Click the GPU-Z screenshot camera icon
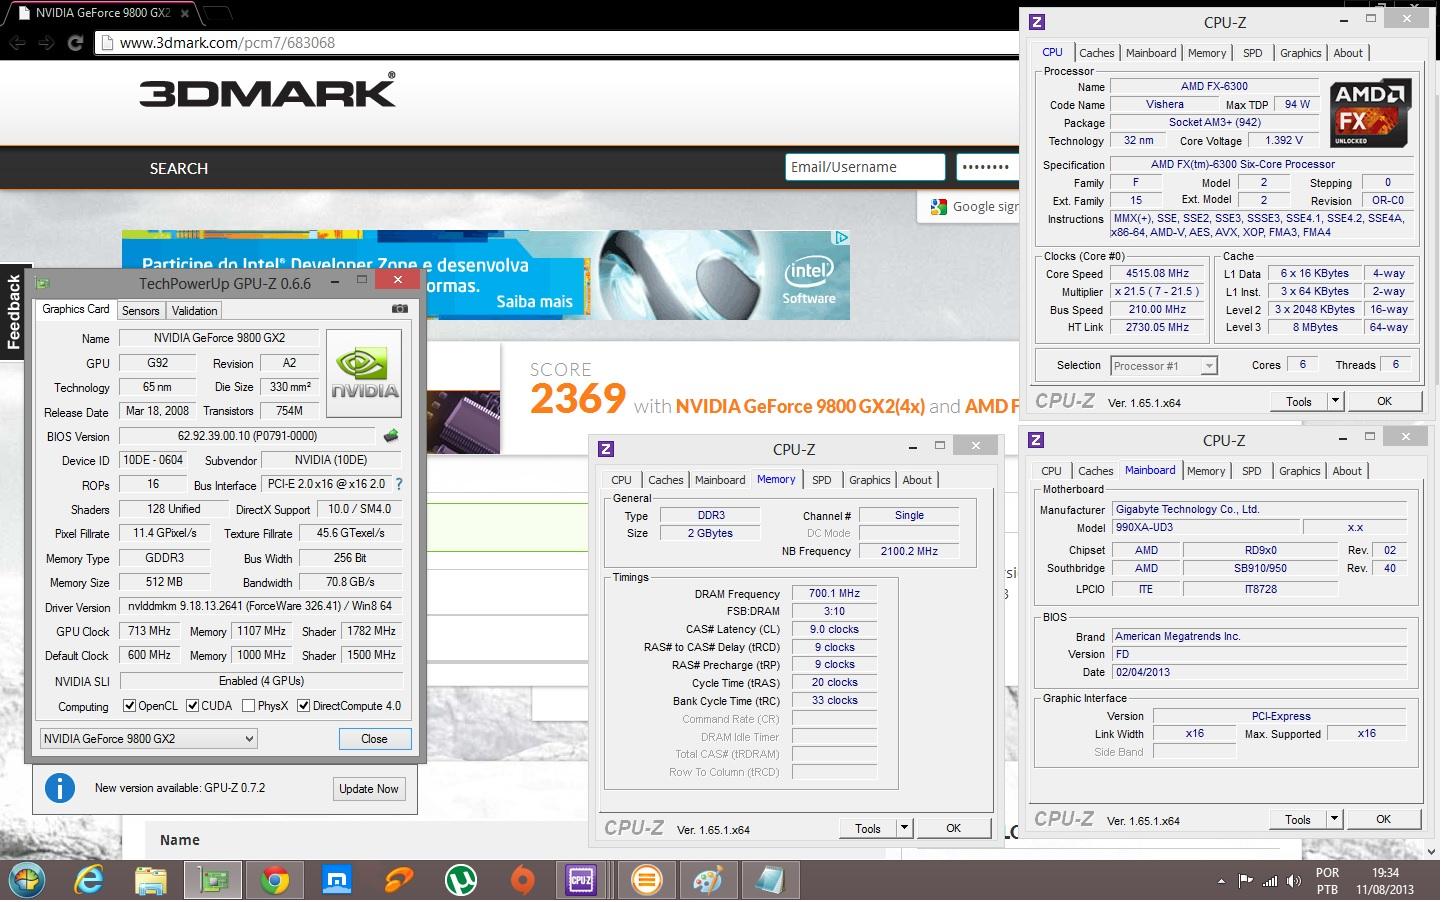 [x=400, y=309]
